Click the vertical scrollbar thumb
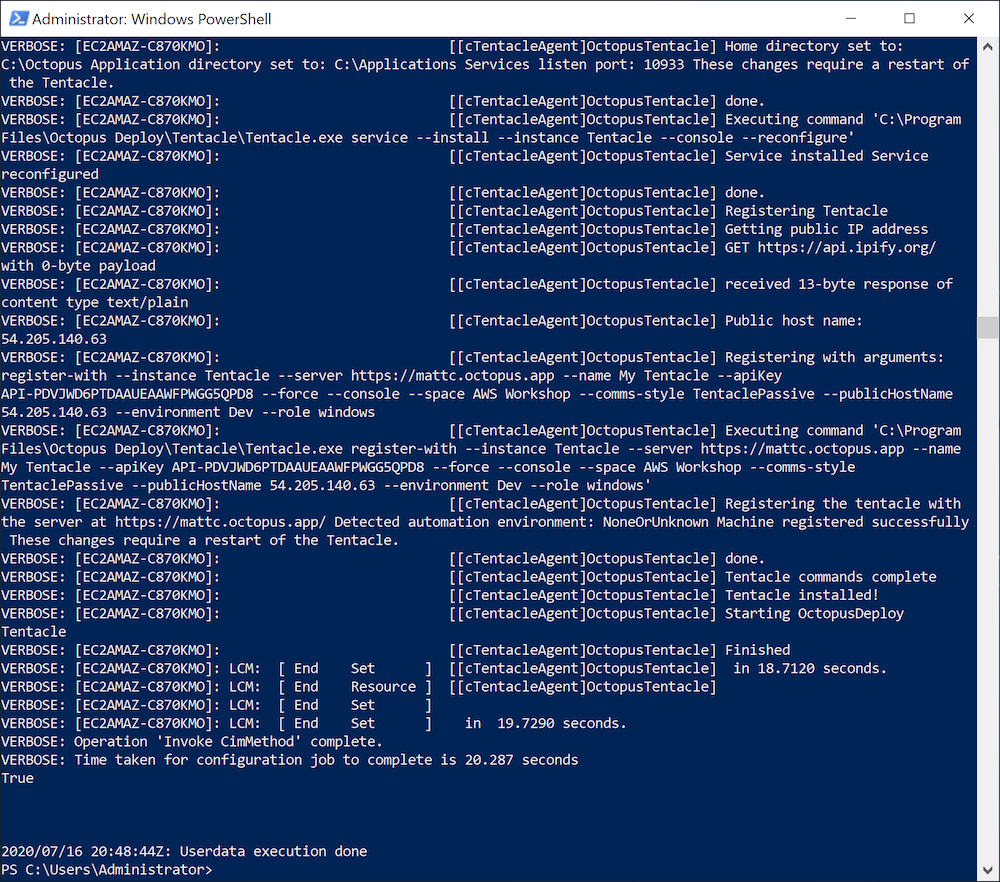Screen dimensions: 1000x882 [x=988, y=328]
